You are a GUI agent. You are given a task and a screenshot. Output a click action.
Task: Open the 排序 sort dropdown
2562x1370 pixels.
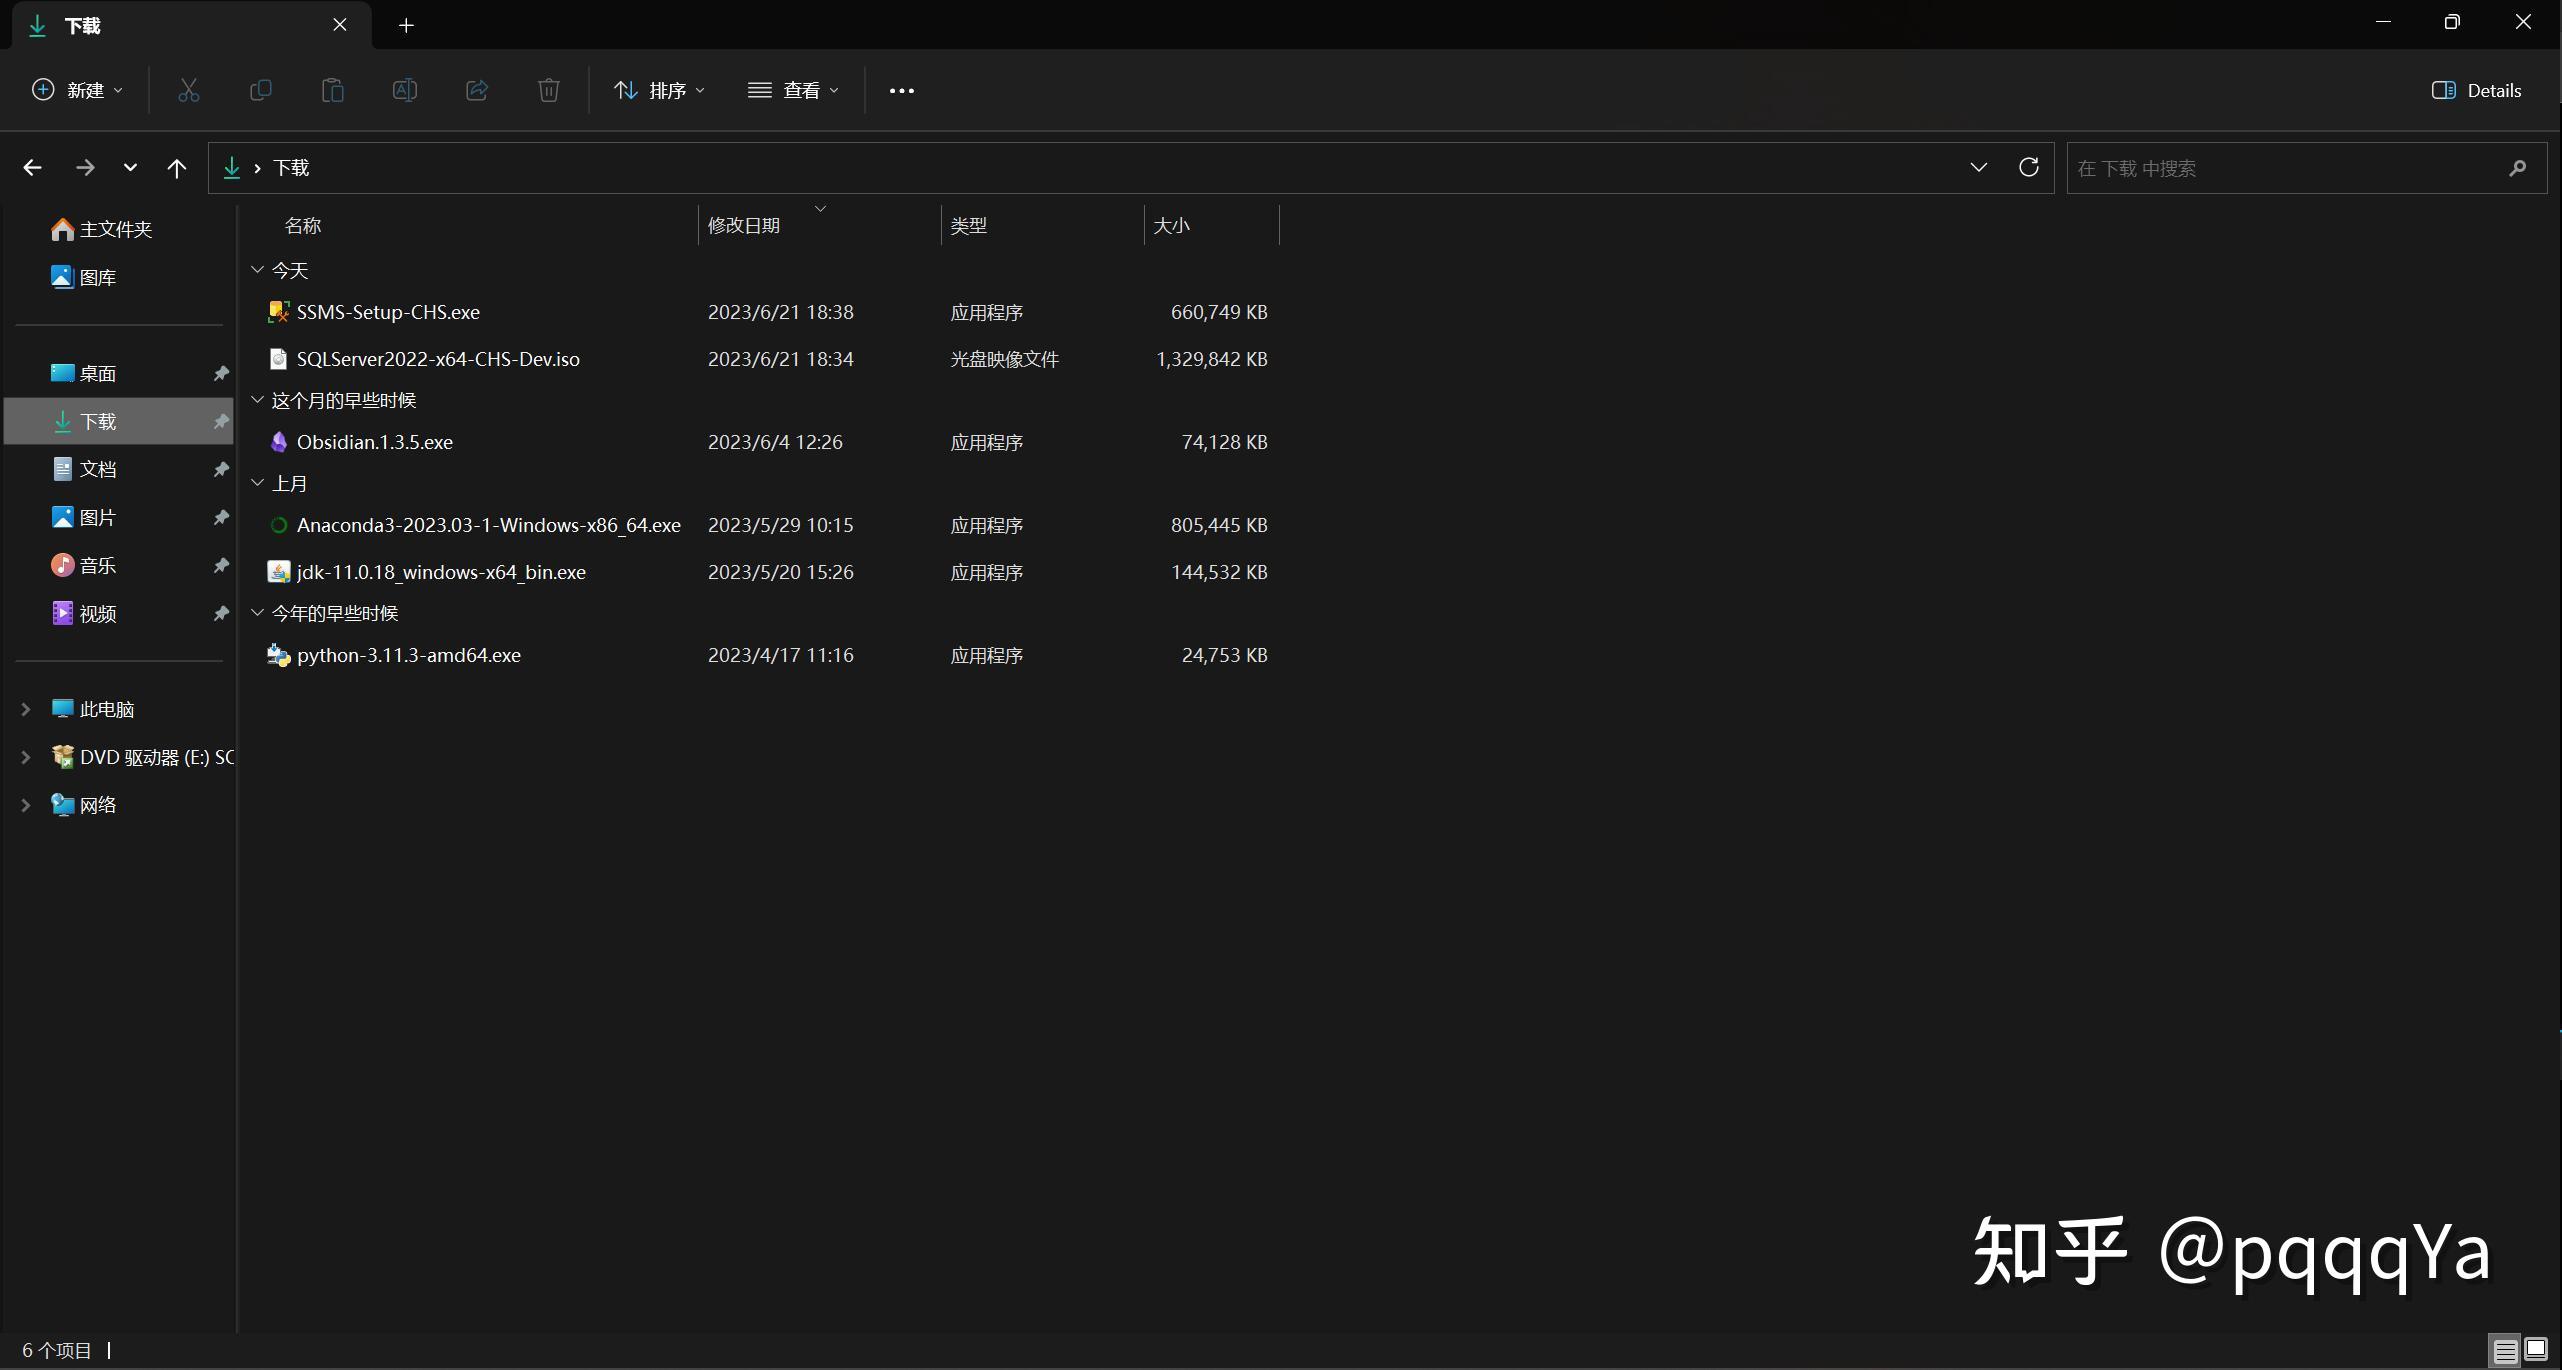[x=660, y=90]
